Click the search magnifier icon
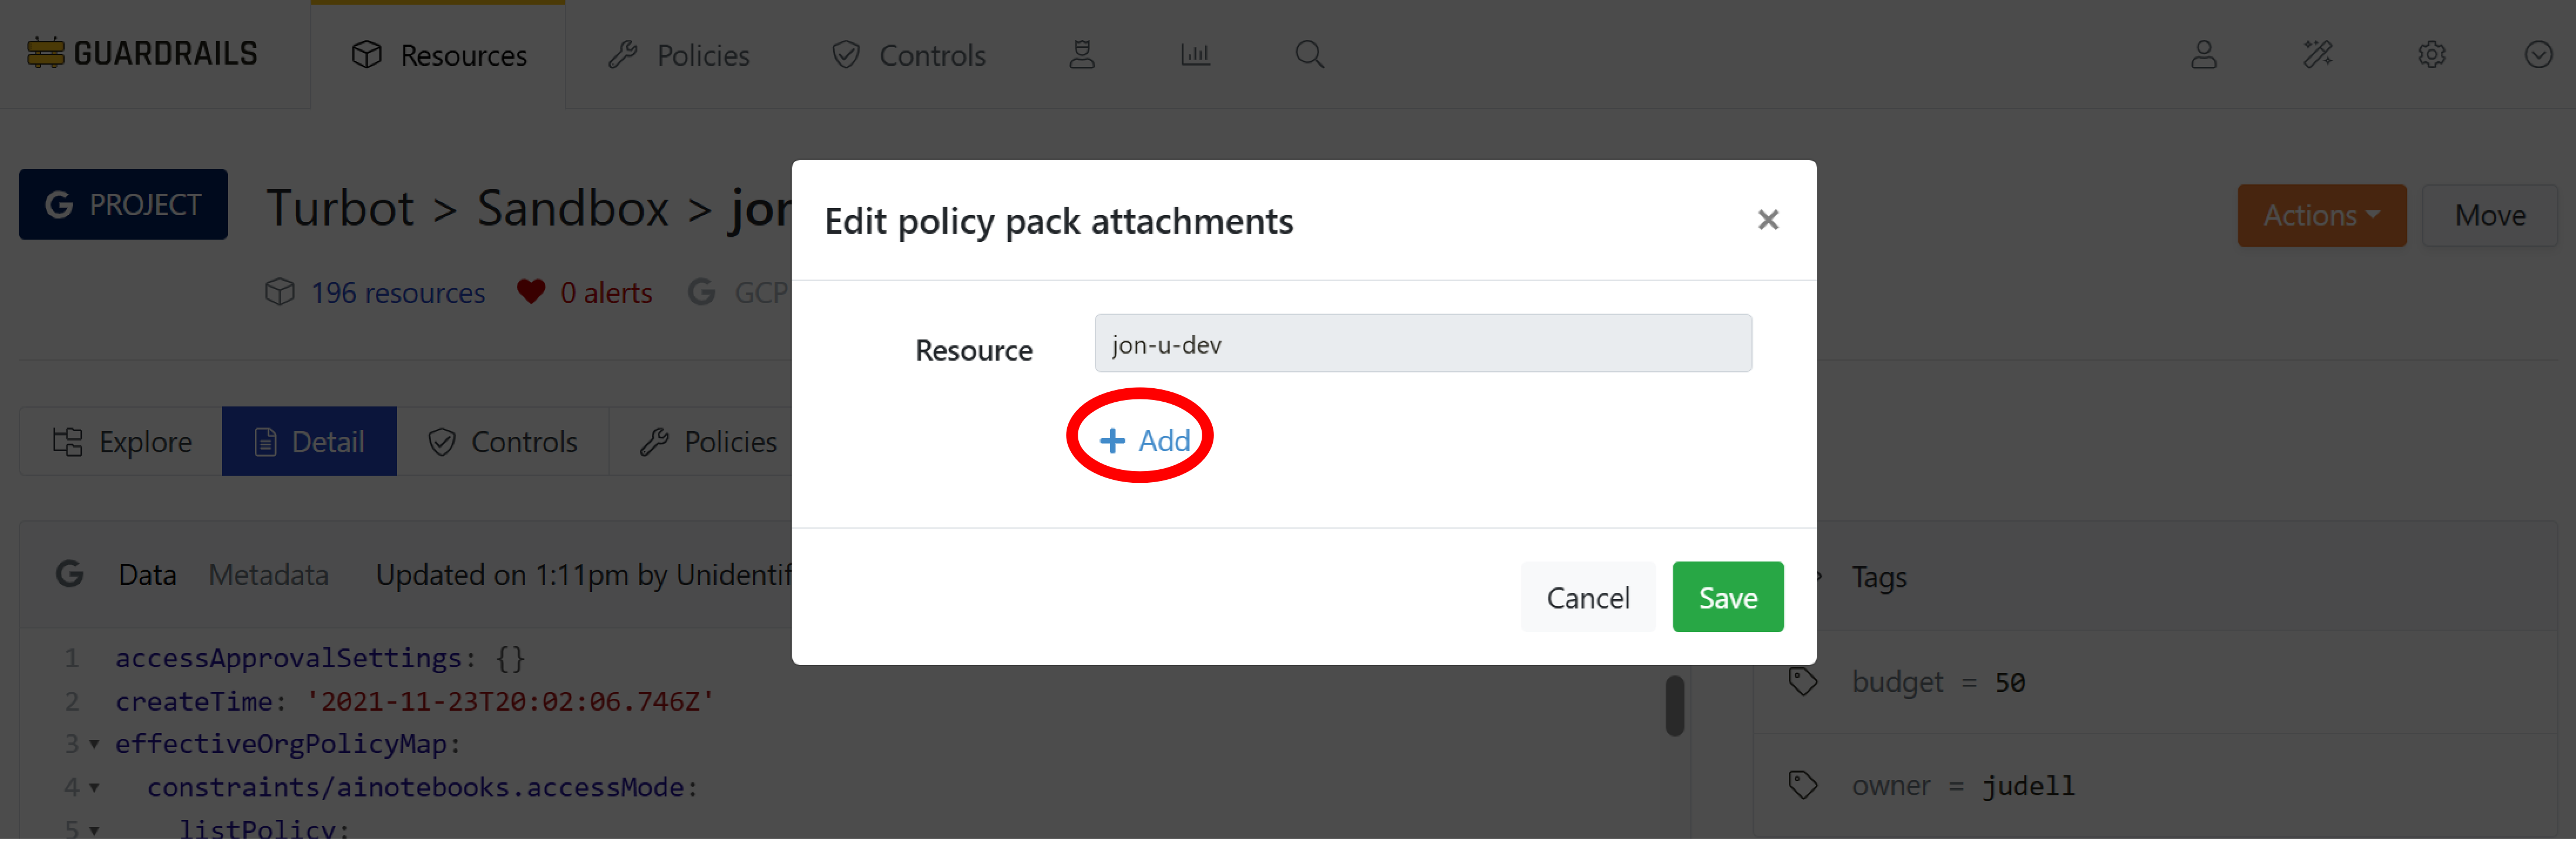This screenshot has width=2576, height=854. [1309, 54]
